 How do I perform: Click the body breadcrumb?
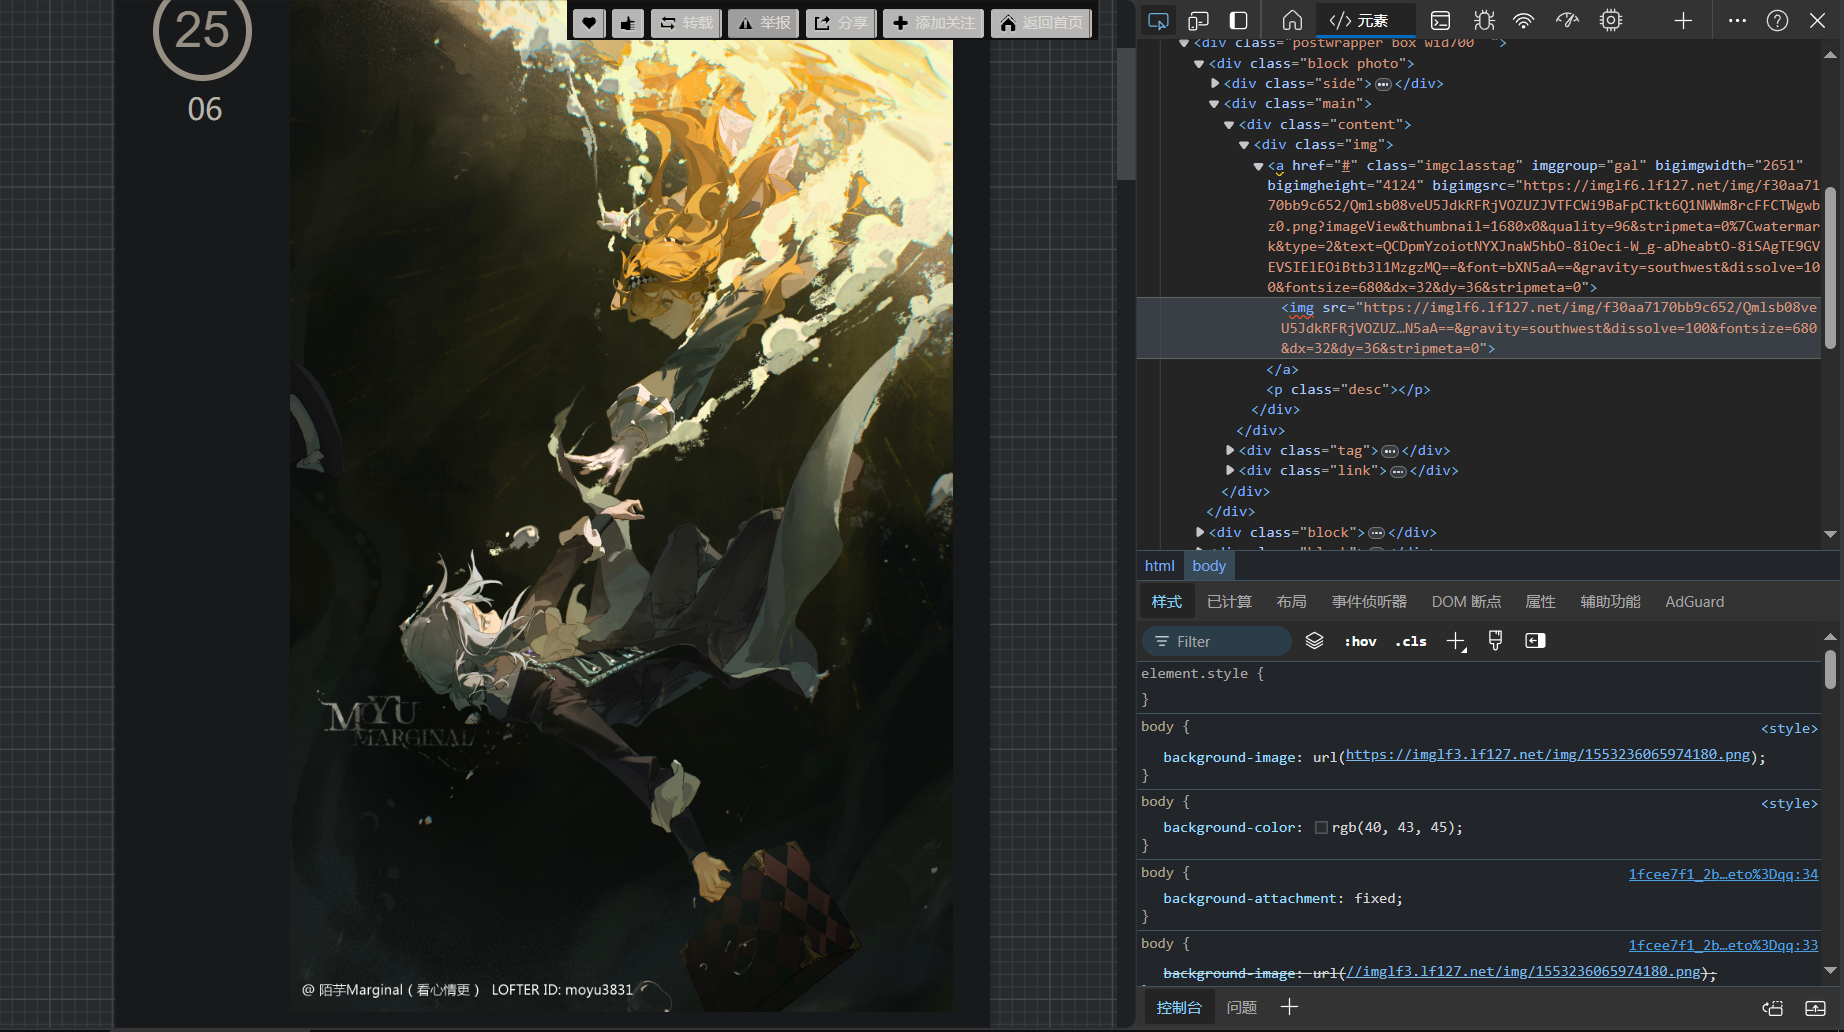pos(1209,566)
